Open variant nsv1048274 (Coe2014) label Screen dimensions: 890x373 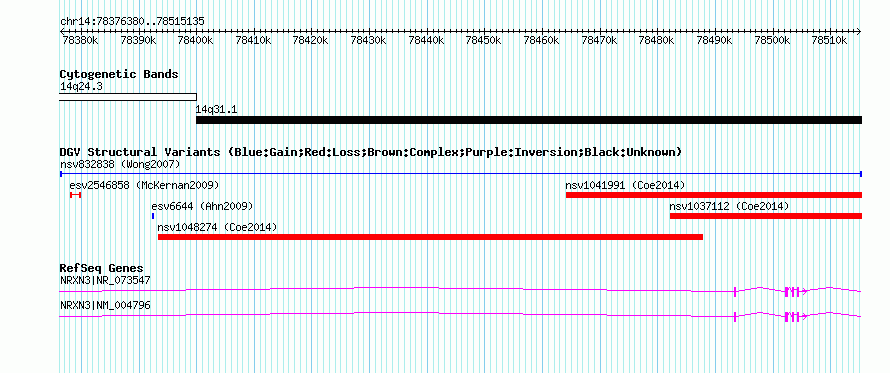coord(217,227)
